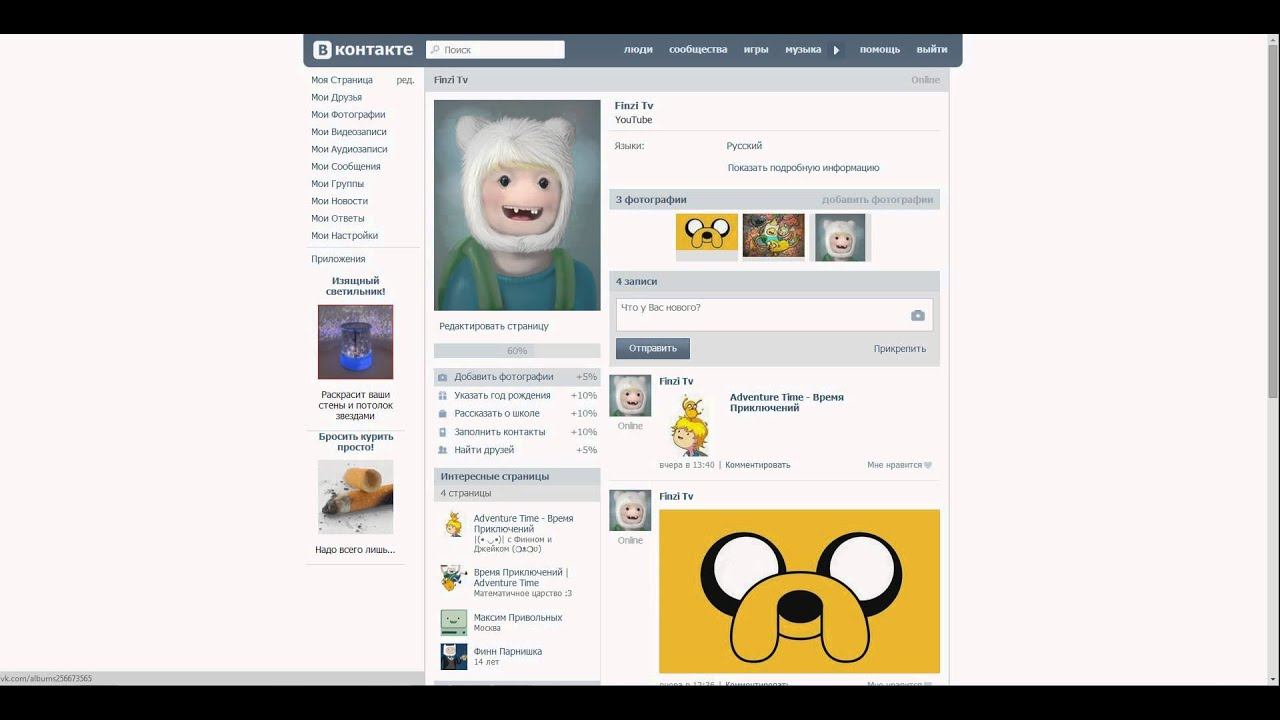Image resolution: width=1280 pixels, height=720 pixels.
Task: Click the camera icon in post box
Action: tap(917, 315)
